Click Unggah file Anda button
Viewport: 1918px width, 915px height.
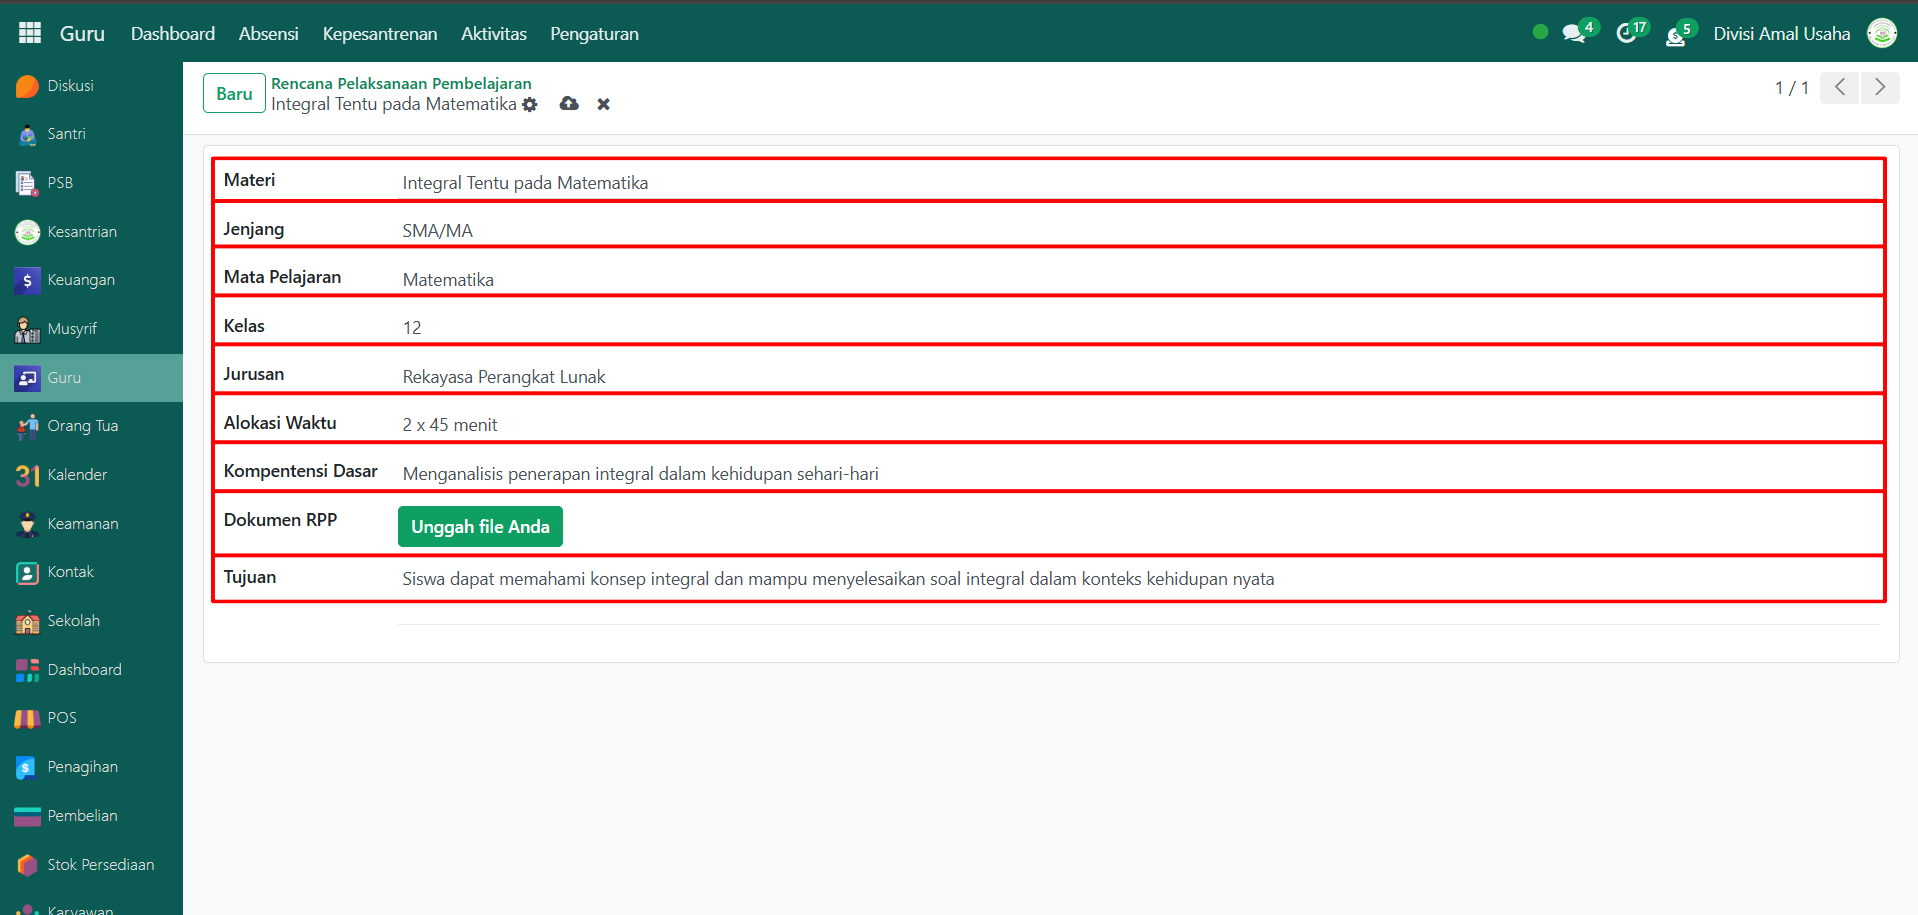pyautogui.click(x=480, y=527)
